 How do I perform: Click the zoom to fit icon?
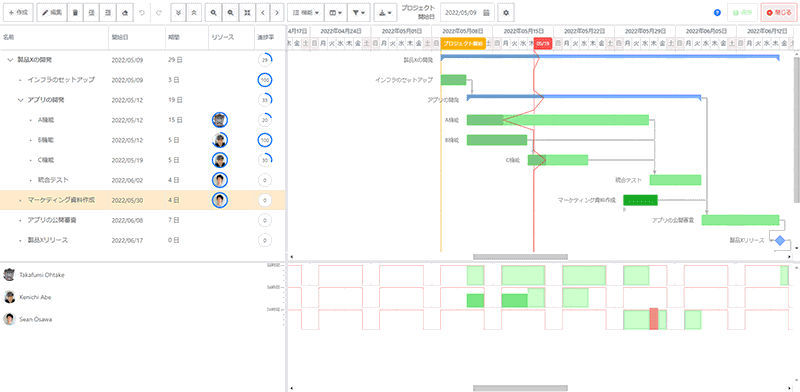click(246, 12)
